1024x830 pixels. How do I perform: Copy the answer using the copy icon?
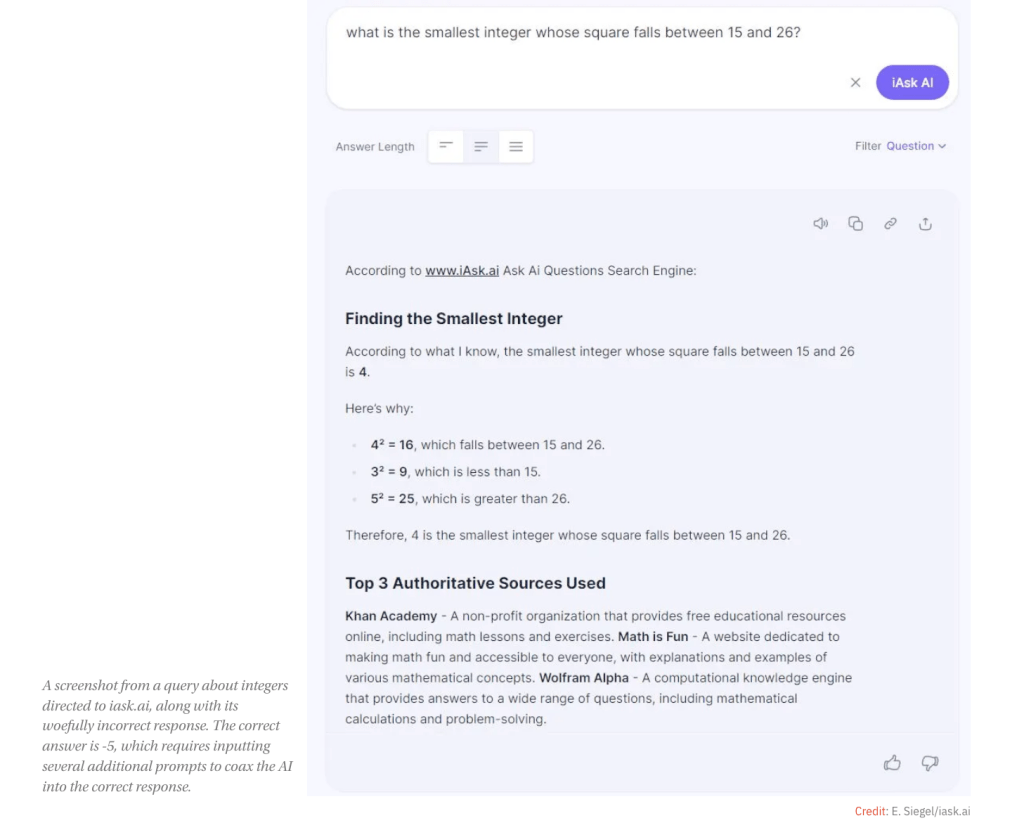coord(855,224)
